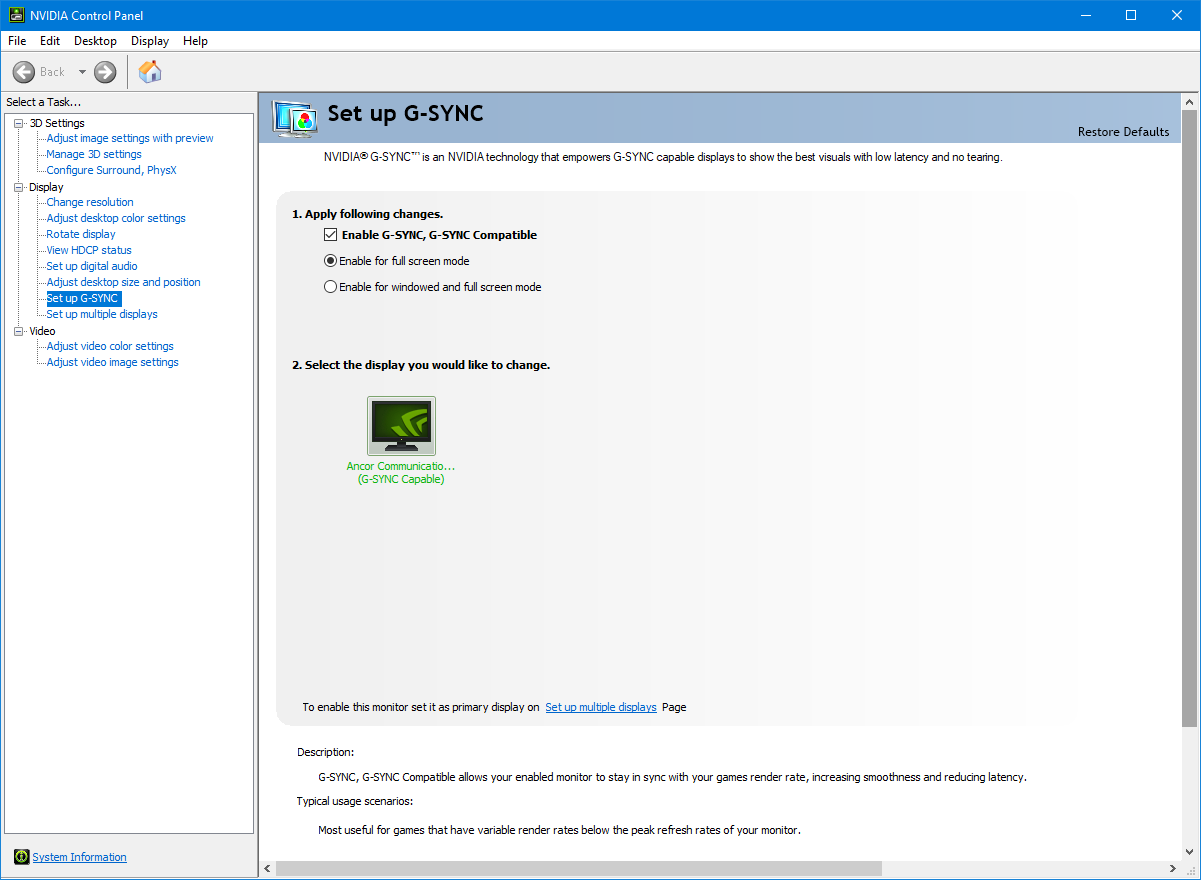Open the System Information link
Viewport: 1201px width, 880px height.
click(x=80, y=857)
